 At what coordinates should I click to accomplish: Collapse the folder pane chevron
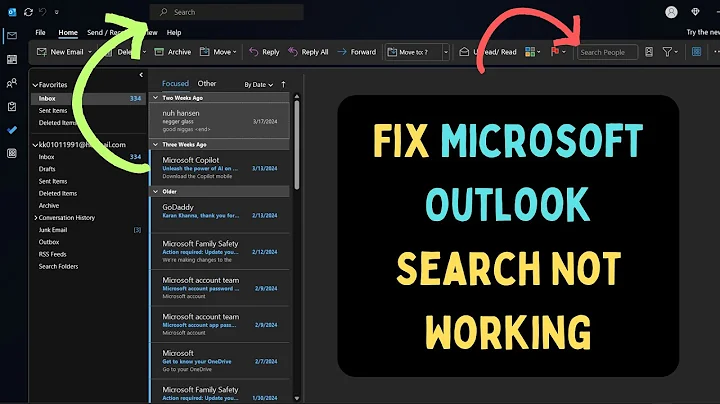(x=141, y=75)
